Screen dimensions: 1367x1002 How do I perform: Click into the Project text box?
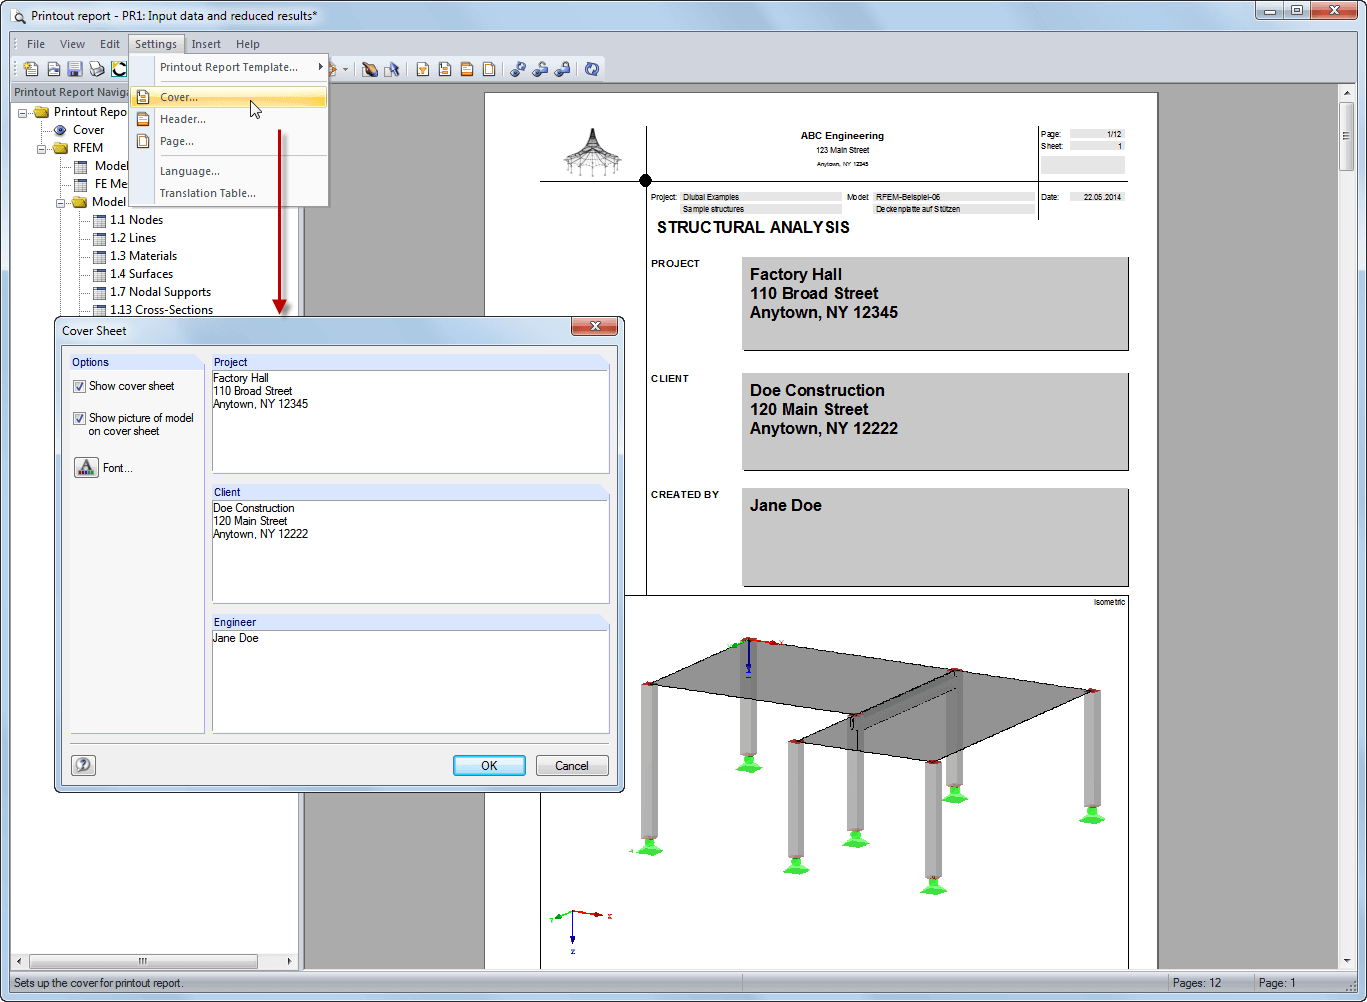(411, 421)
